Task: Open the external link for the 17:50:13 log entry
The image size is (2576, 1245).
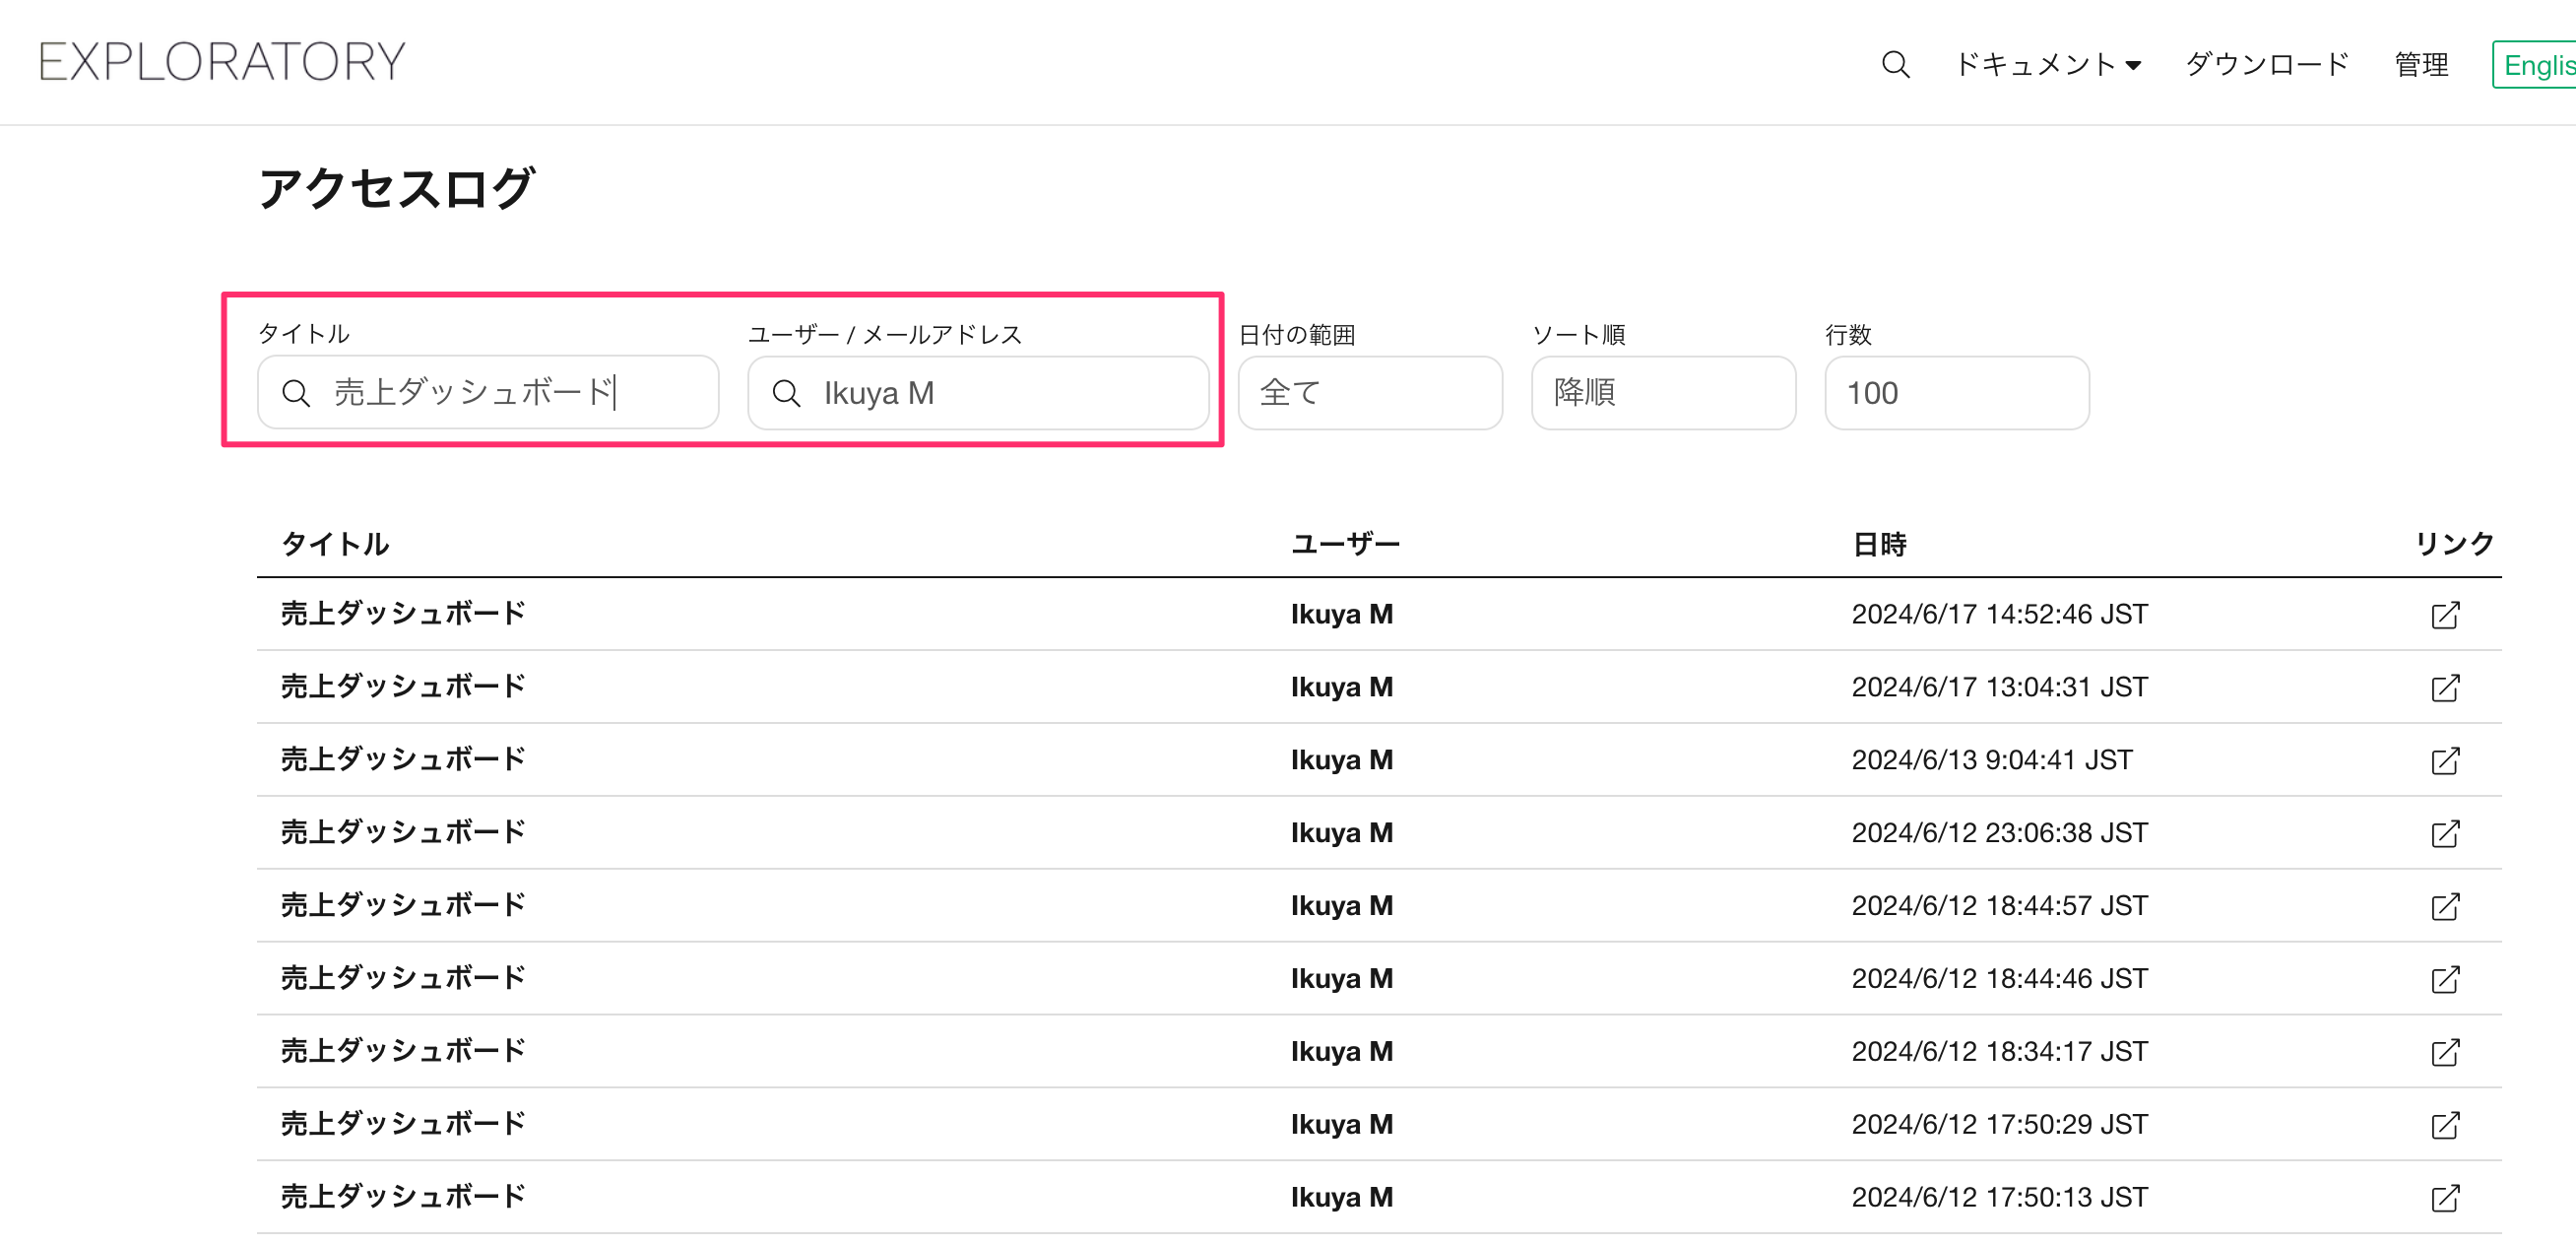Action: tap(2445, 1199)
